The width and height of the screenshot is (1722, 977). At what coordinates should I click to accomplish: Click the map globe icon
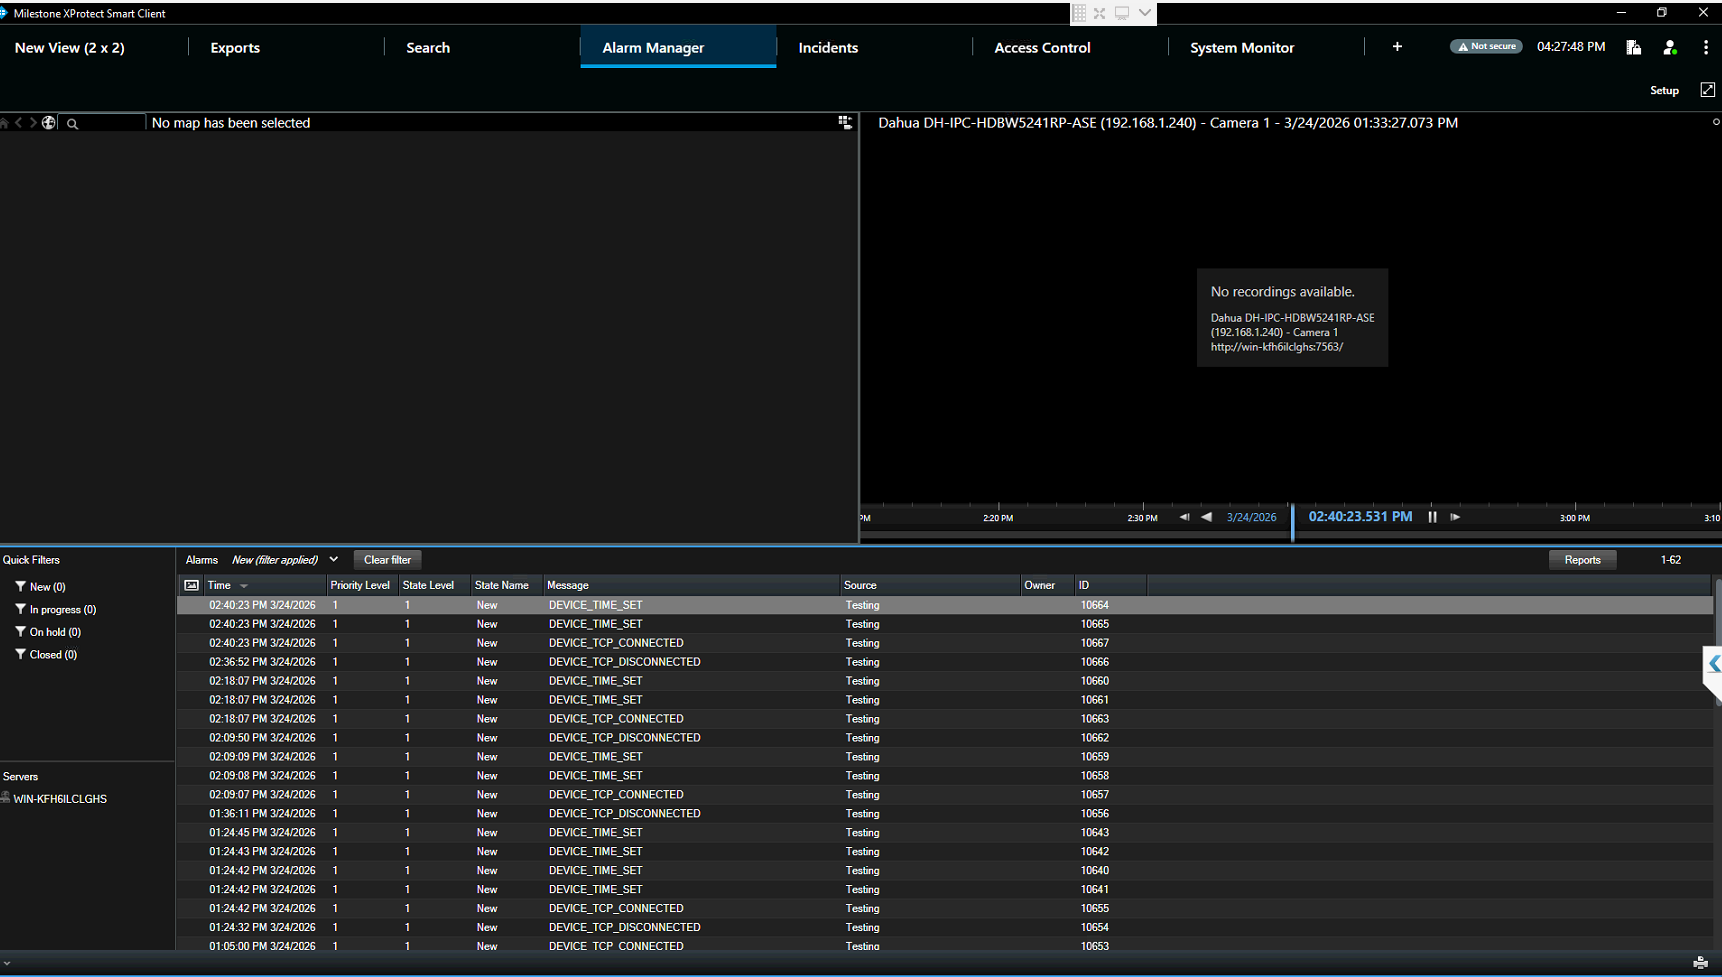[48, 123]
